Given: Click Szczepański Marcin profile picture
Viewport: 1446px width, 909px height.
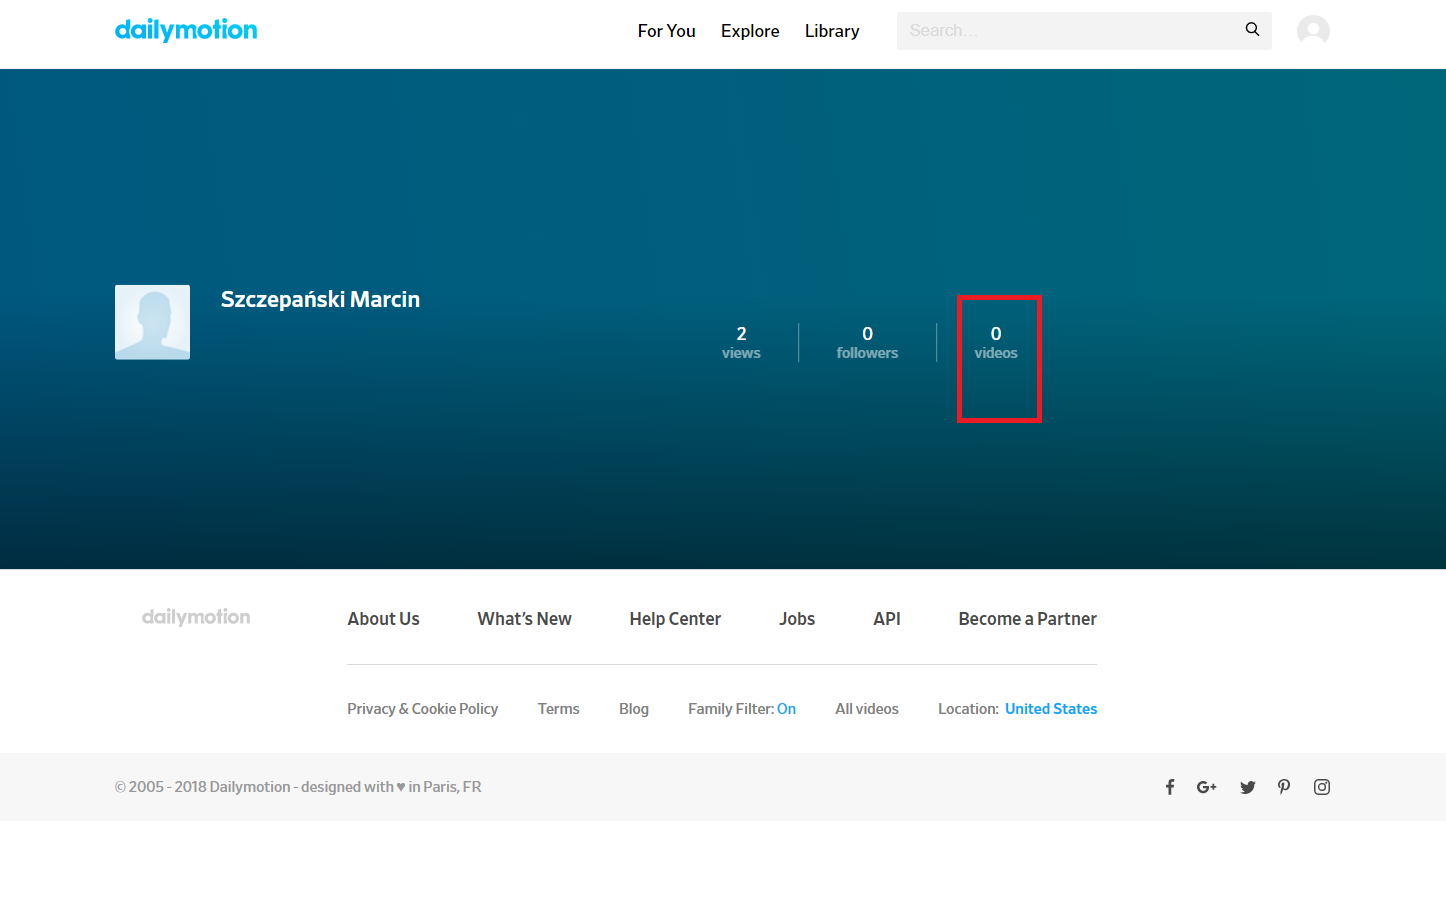Looking at the screenshot, I should point(152,322).
